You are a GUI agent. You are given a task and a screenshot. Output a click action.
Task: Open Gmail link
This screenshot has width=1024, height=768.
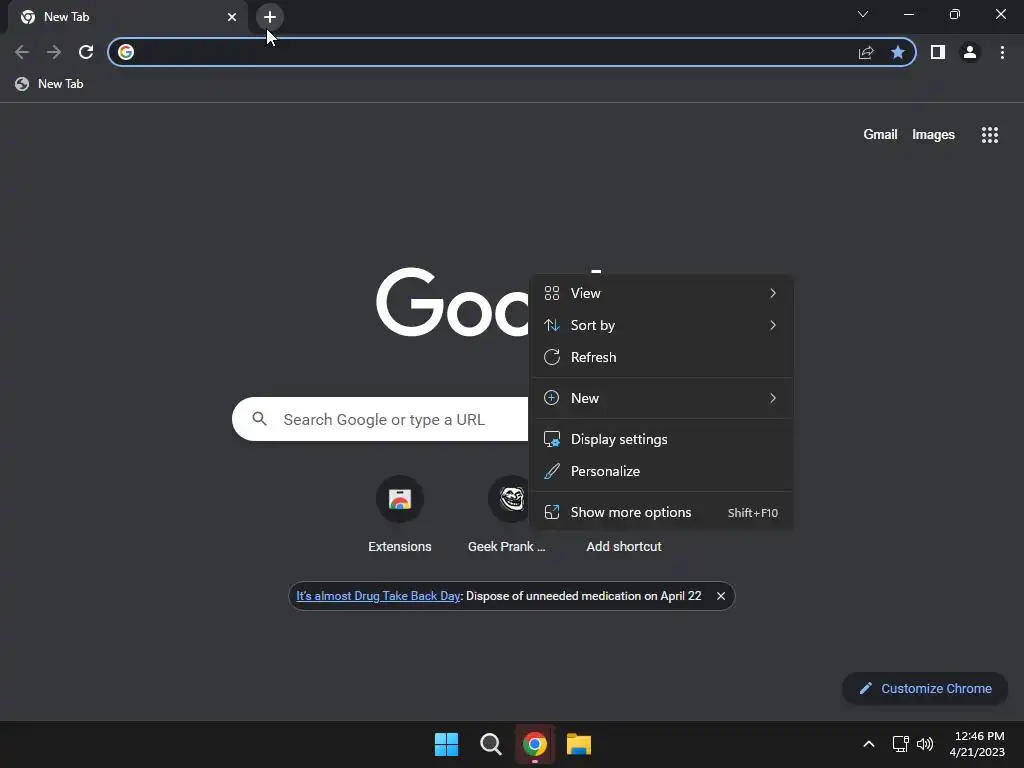pos(880,135)
